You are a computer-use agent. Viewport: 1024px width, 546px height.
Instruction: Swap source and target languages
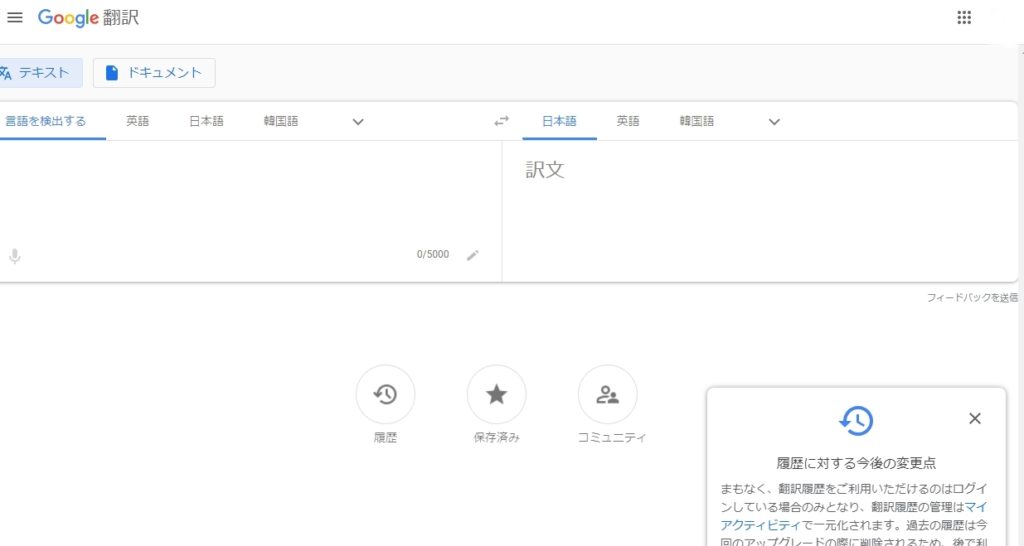click(x=501, y=121)
